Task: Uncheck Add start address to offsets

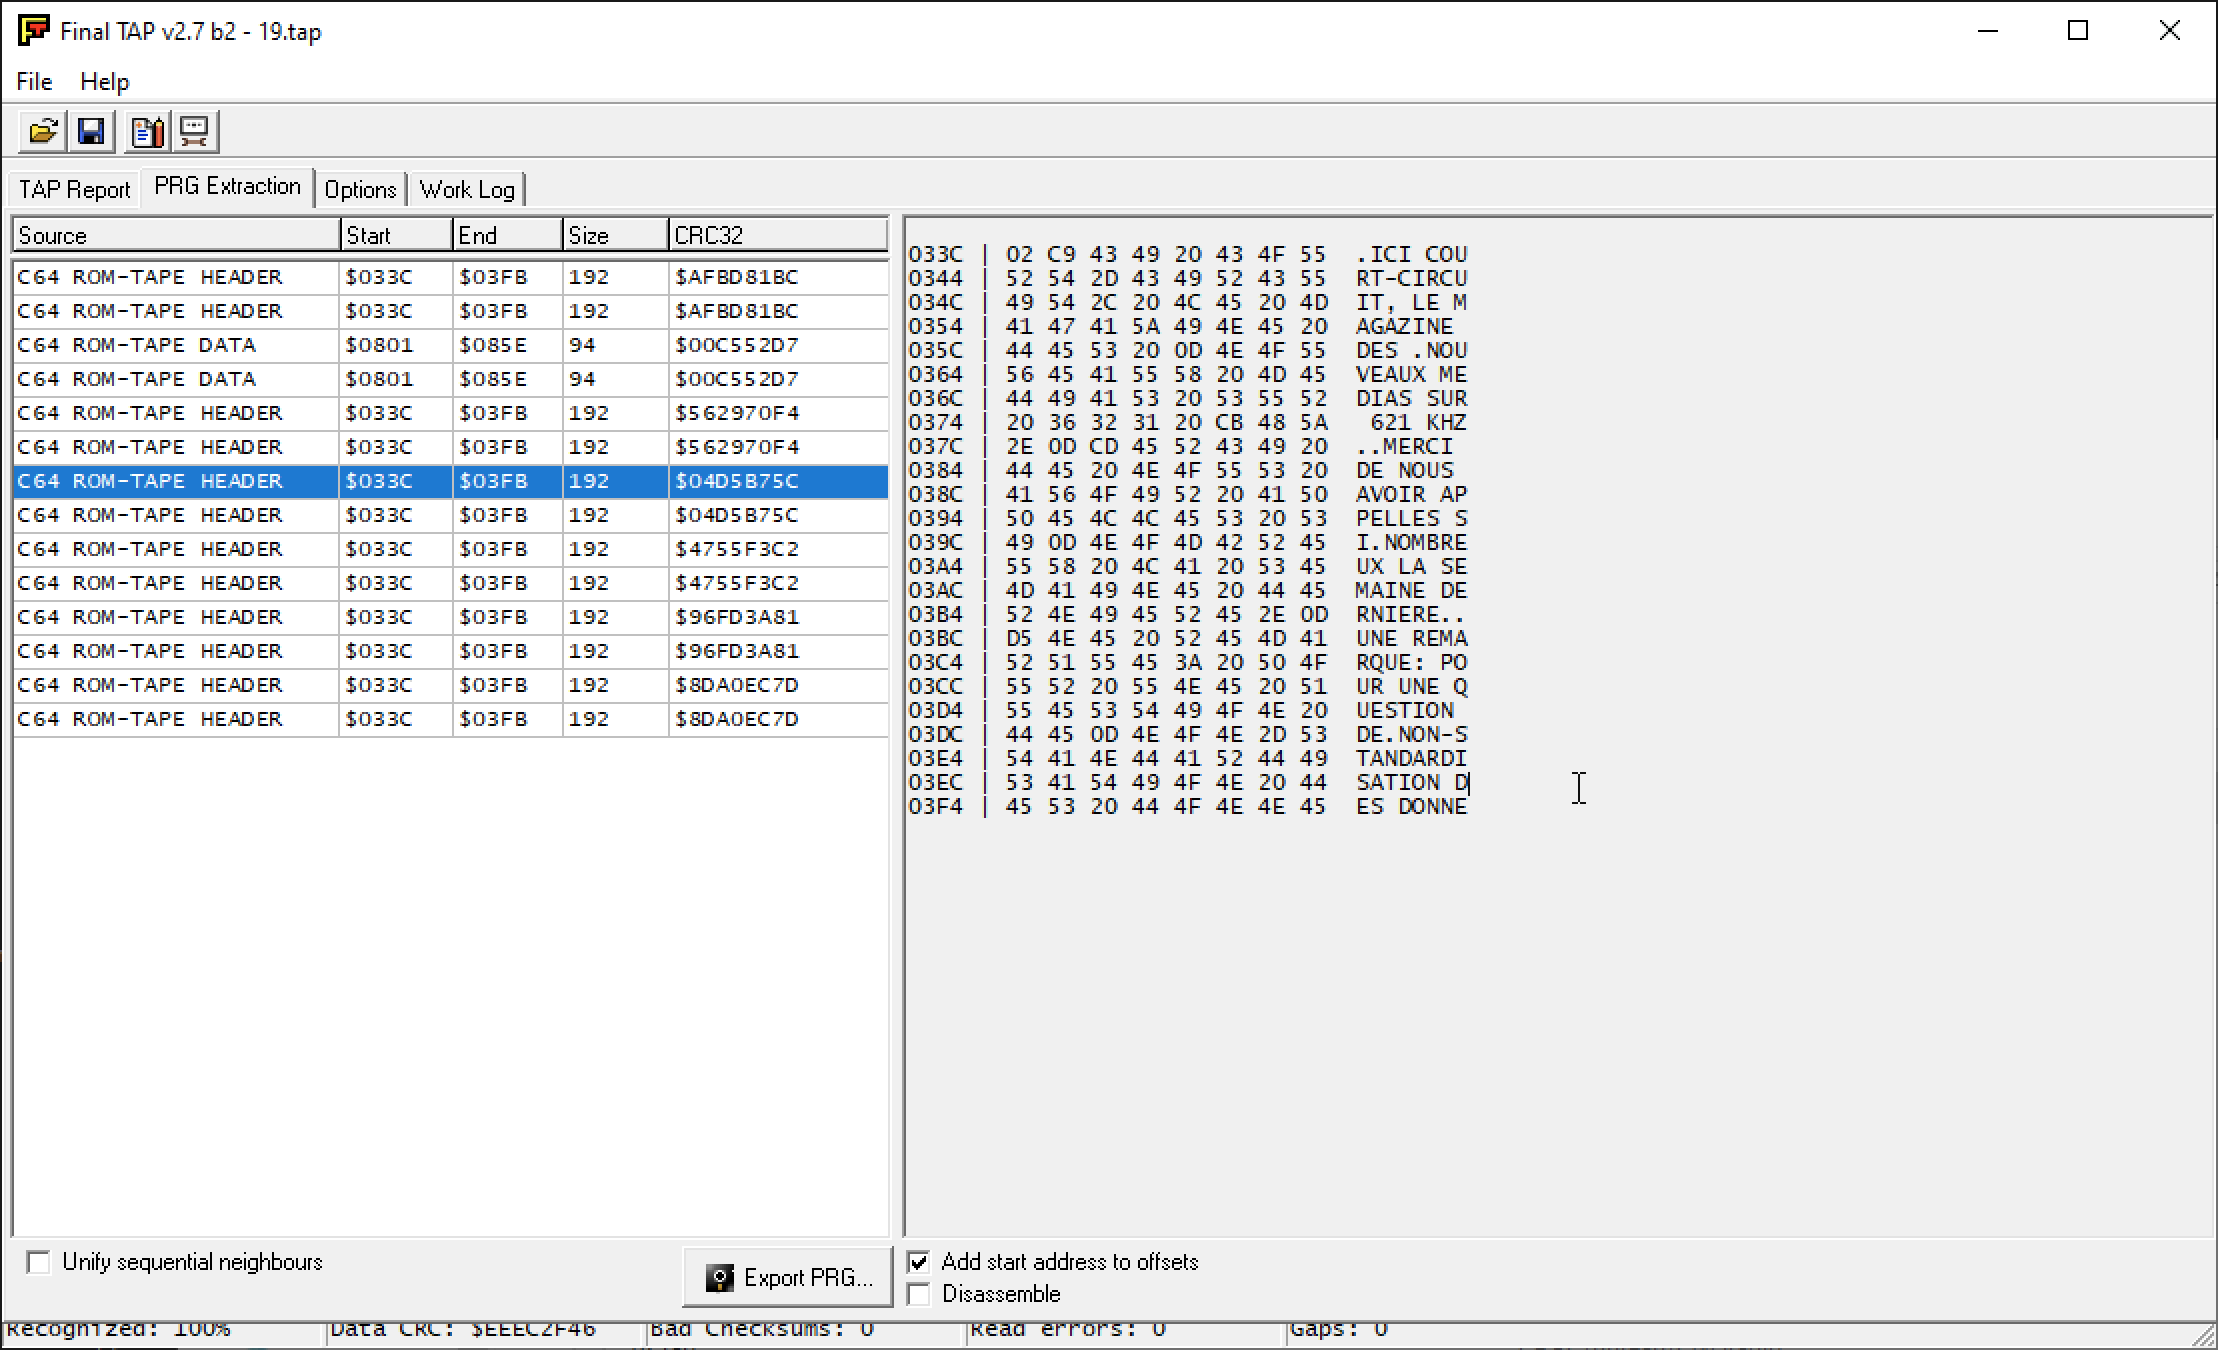Action: (x=919, y=1262)
